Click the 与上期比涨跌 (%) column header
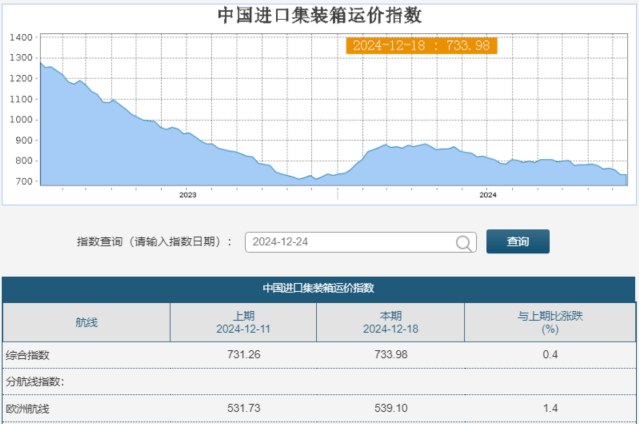Screen dimensions: 639x424 click(549, 322)
